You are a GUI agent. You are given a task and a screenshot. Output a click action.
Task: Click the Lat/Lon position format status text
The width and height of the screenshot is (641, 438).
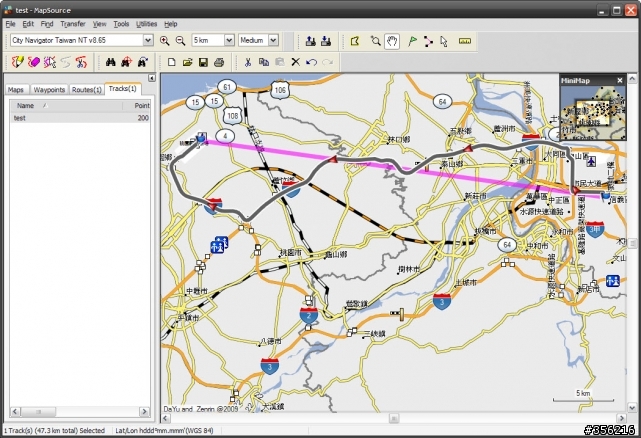click(x=164, y=430)
